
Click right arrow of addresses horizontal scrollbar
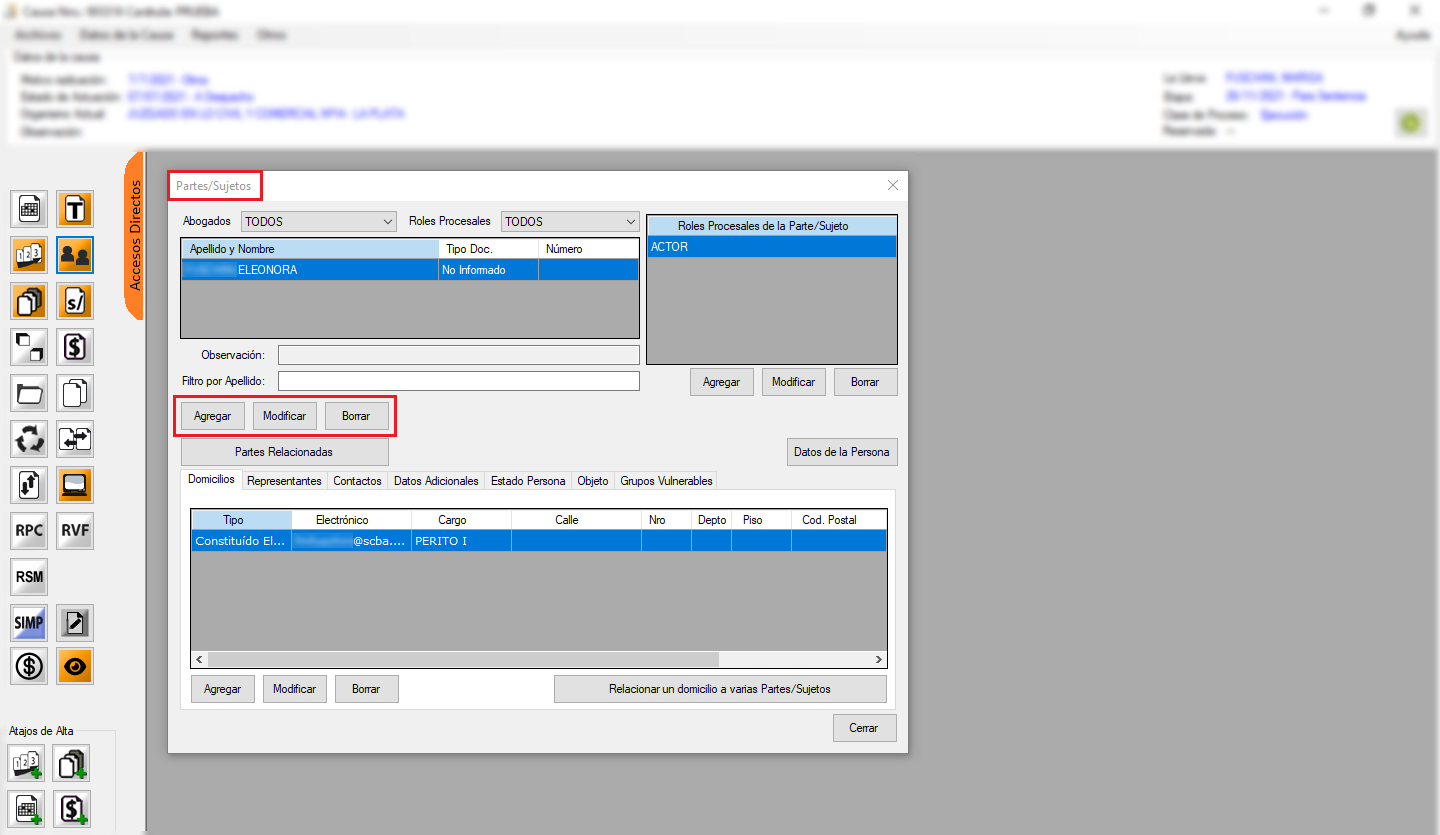(879, 660)
